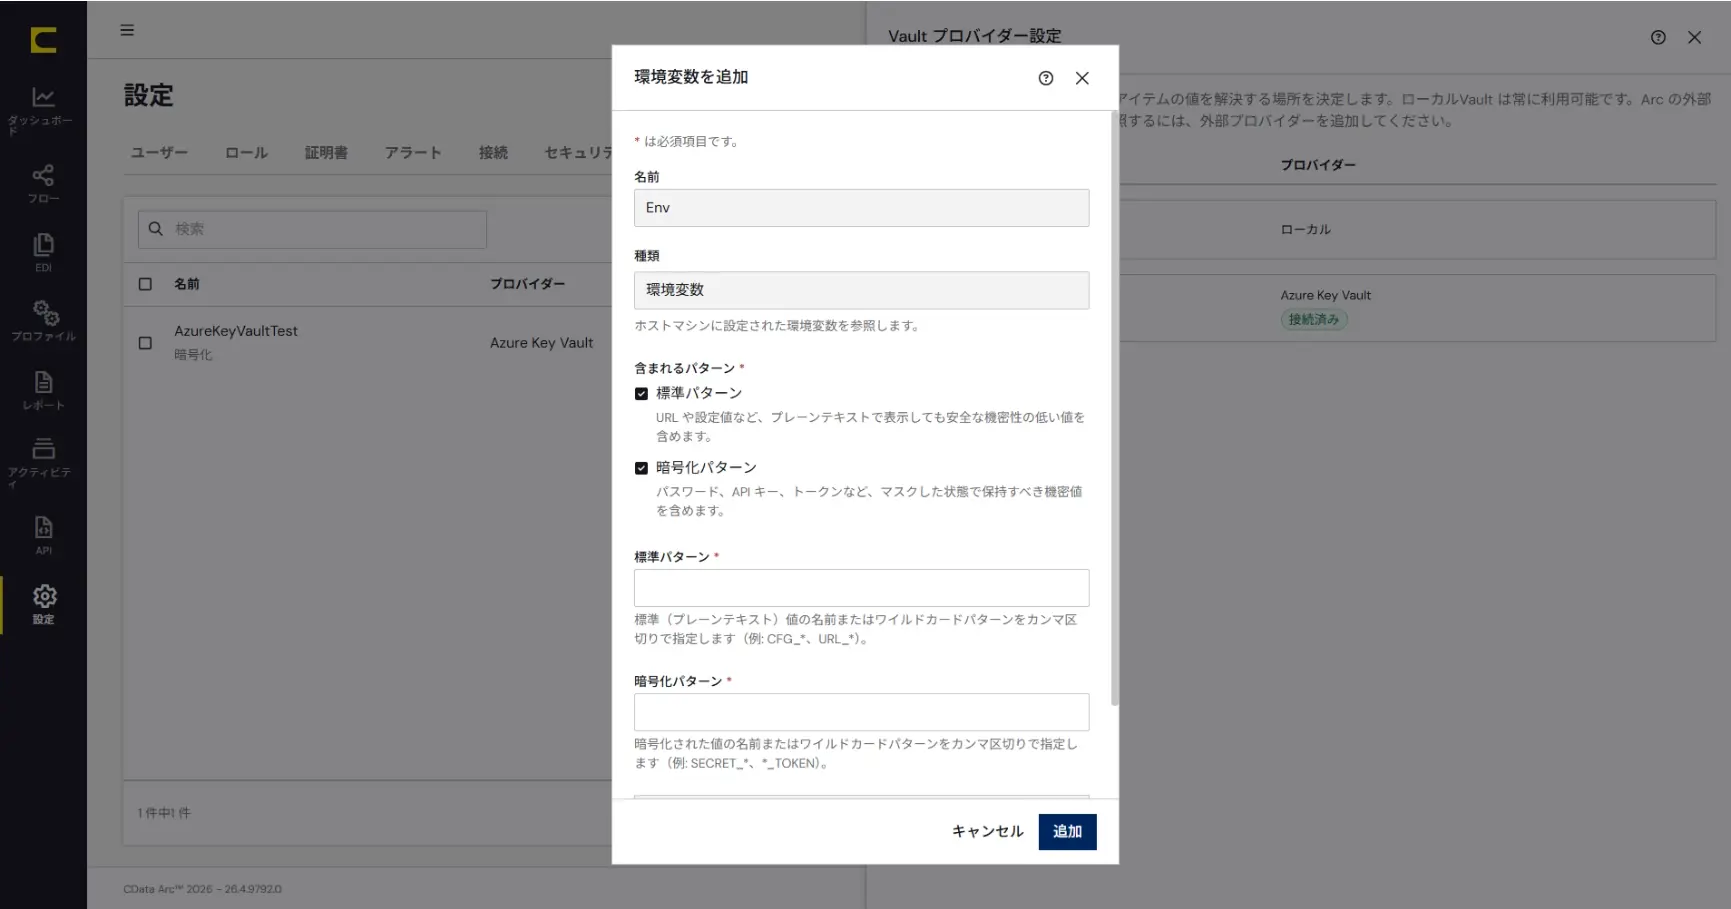This screenshot has height=909, width=1731.
Task: Toggle the select-all checkbox in the table header
Action: (x=145, y=284)
